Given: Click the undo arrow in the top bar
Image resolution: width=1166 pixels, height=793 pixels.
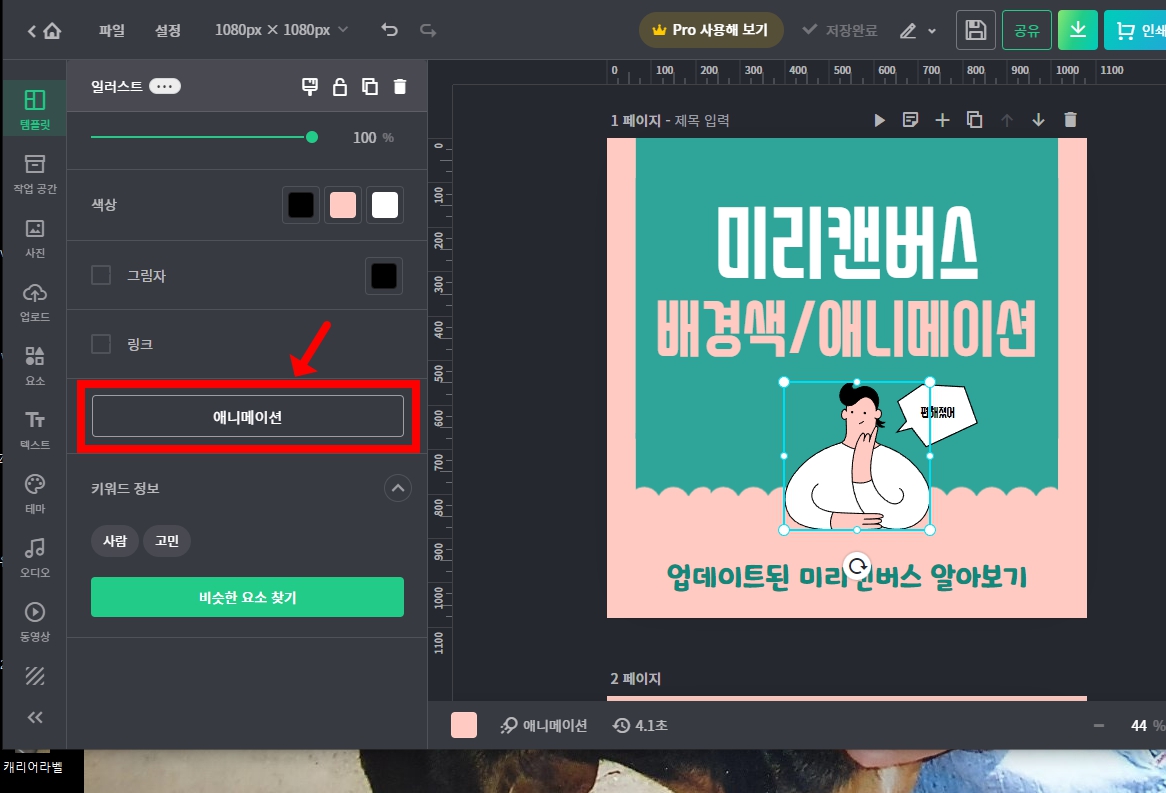Looking at the screenshot, I should [389, 30].
